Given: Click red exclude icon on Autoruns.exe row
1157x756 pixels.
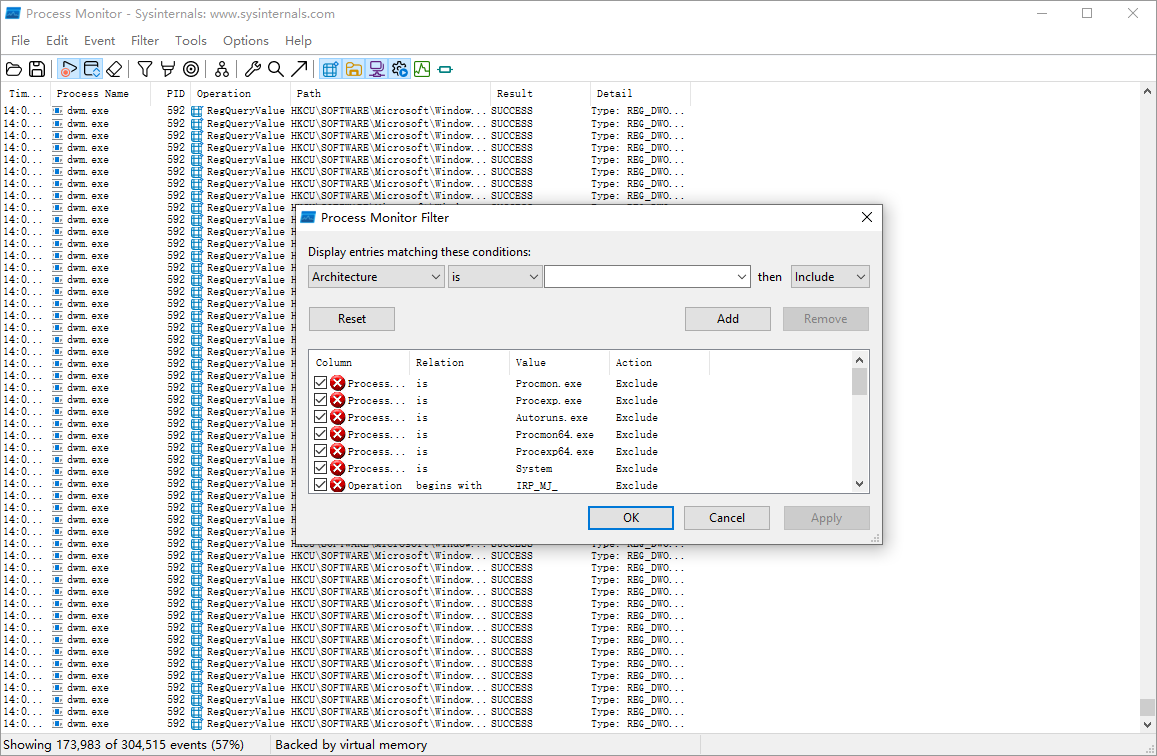Looking at the screenshot, I should (x=337, y=417).
